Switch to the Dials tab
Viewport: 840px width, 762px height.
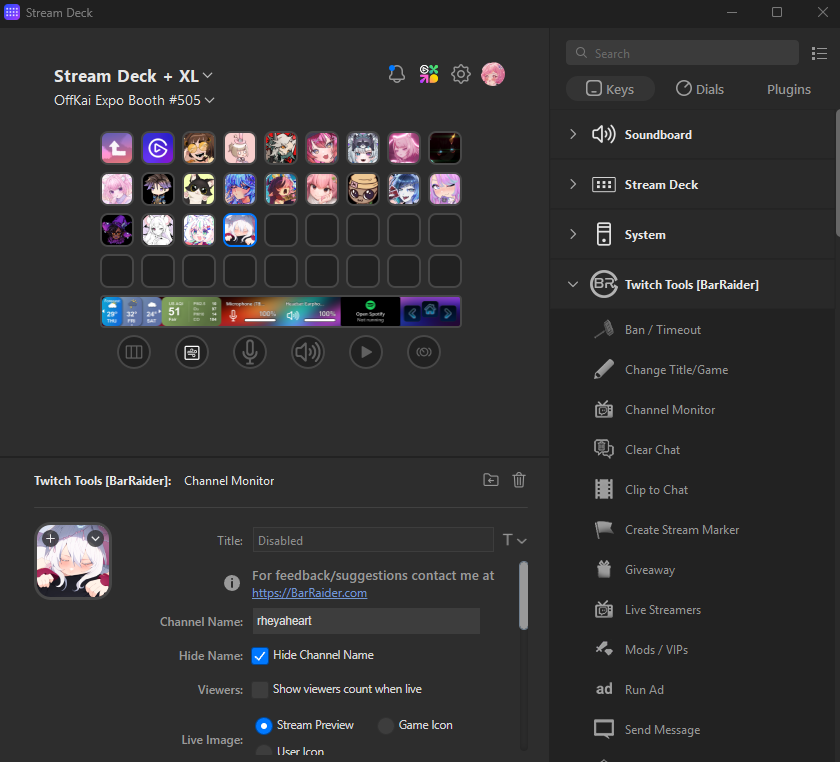tap(700, 89)
